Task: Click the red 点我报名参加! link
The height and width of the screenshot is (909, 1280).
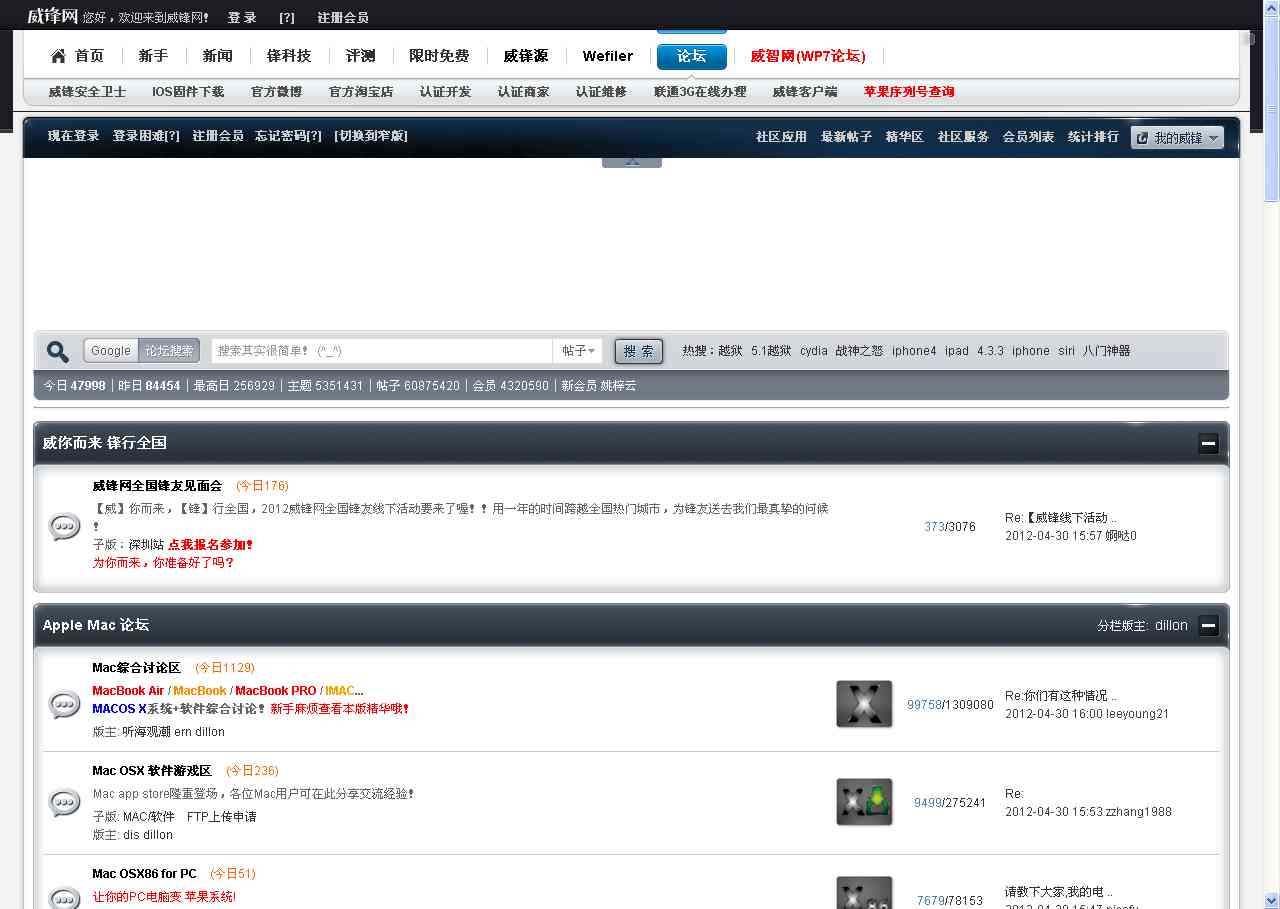Action: [211, 545]
